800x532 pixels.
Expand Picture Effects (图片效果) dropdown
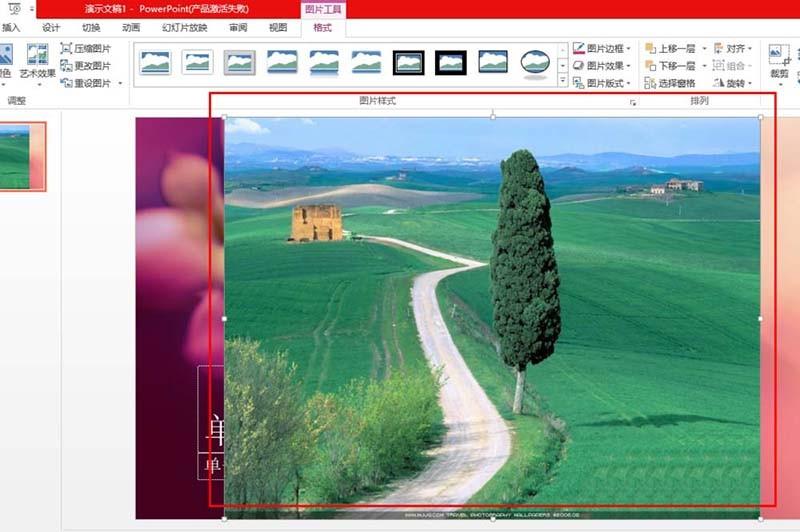pyautogui.click(x=603, y=66)
